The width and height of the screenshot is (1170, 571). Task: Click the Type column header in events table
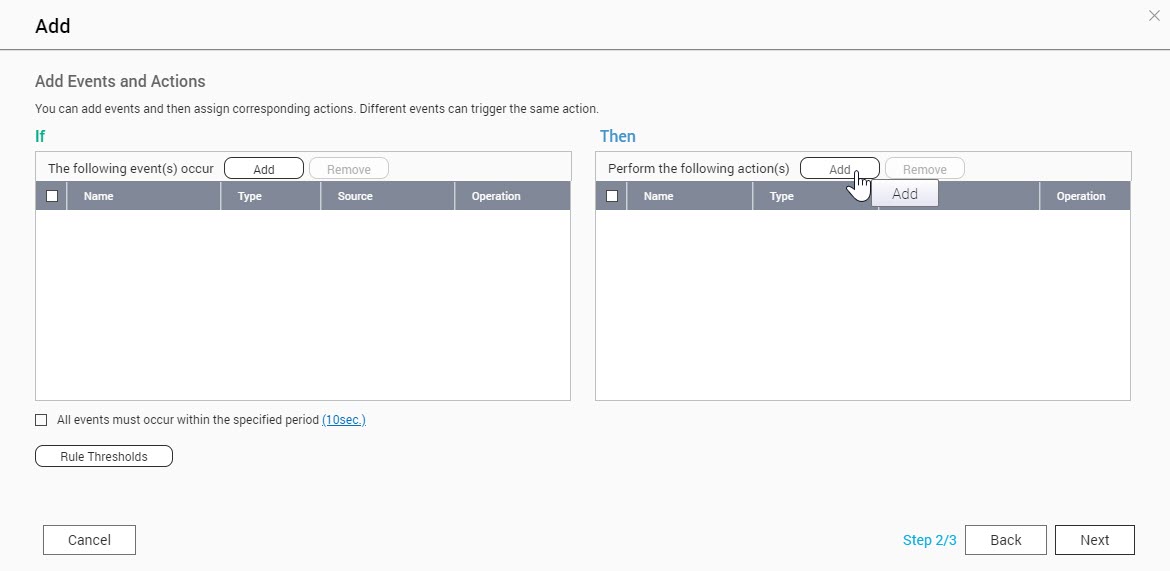click(x=250, y=196)
